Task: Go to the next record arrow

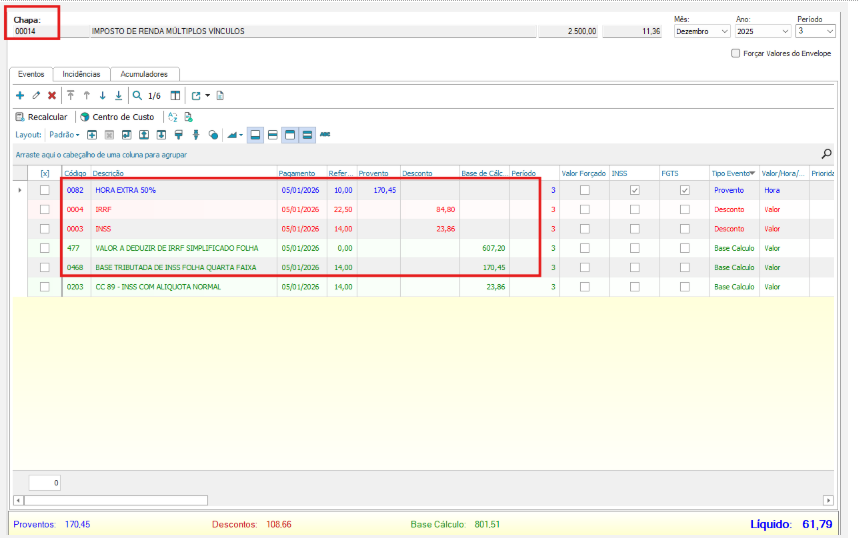Action: tap(102, 95)
